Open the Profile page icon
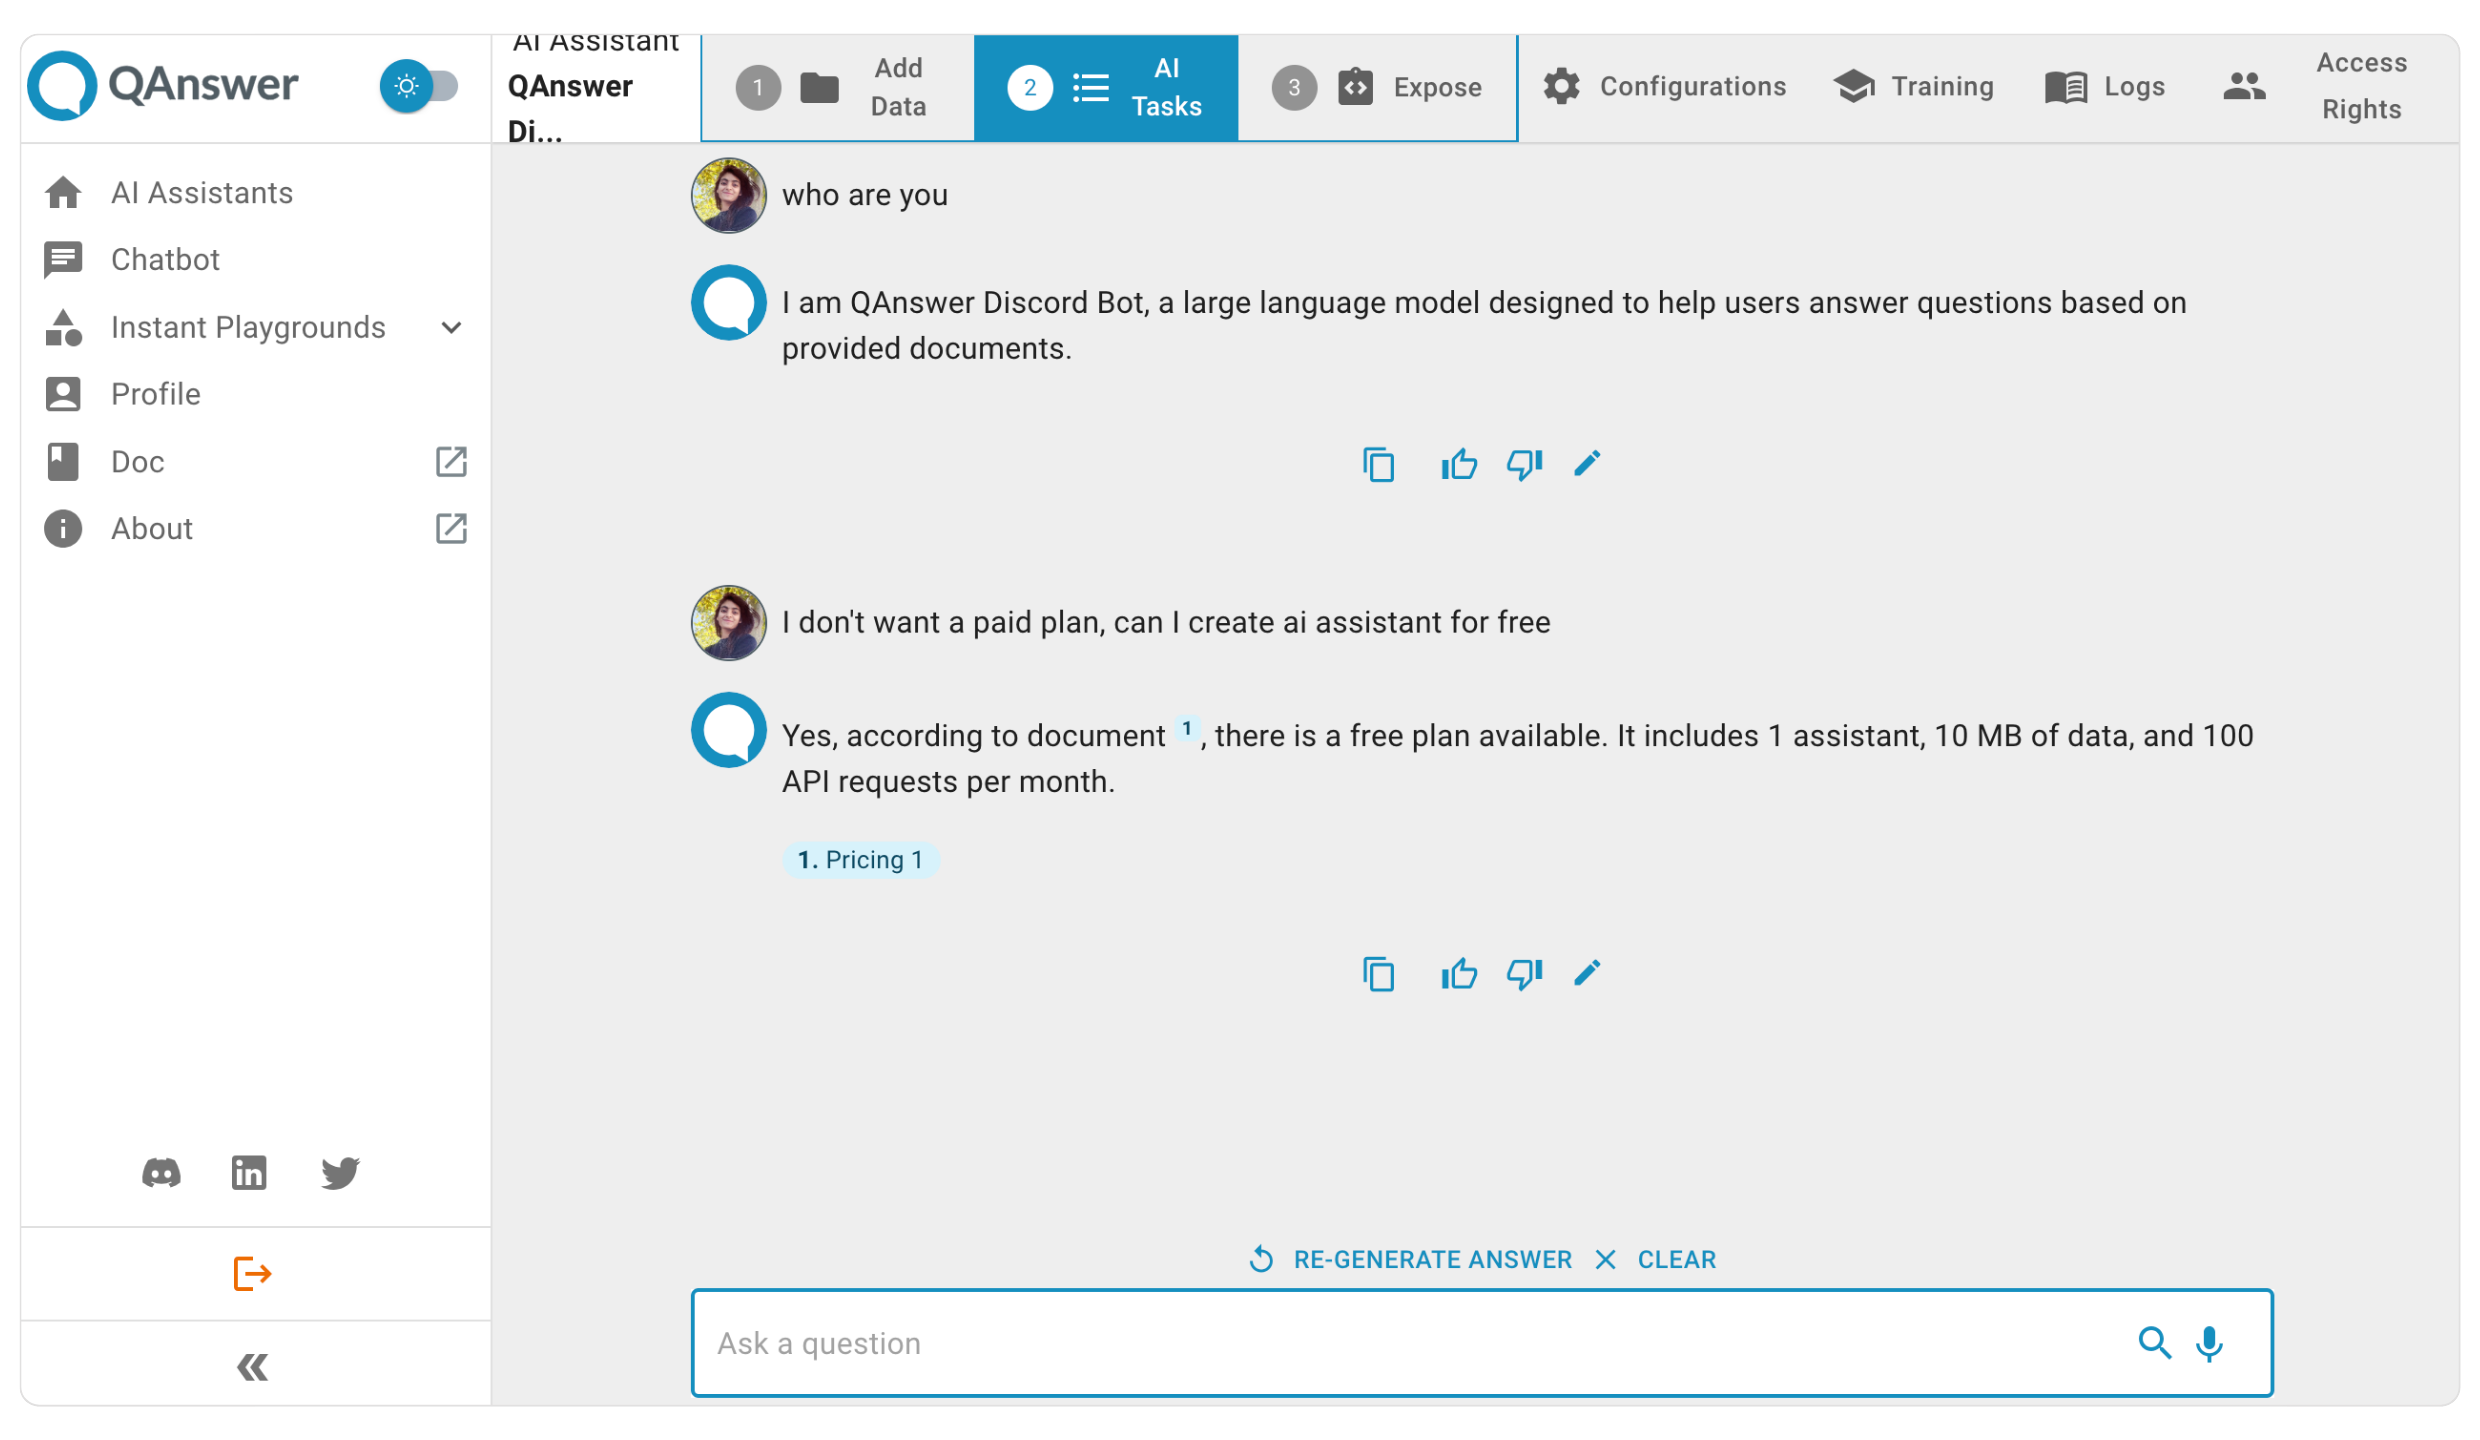The height and width of the screenshot is (1440, 2480). tap(63, 394)
